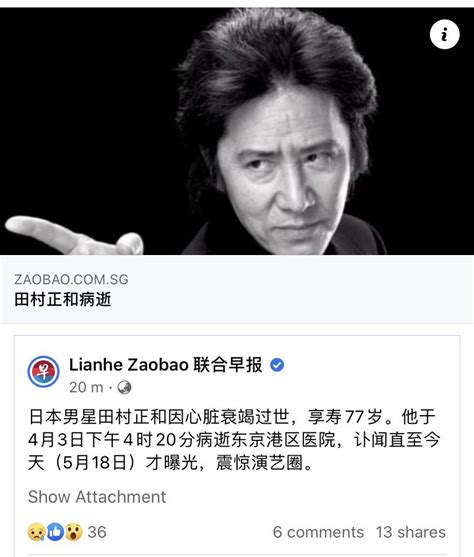Click the blue verified badge
This screenshot has height=557, width=474.
click(277, 365)
